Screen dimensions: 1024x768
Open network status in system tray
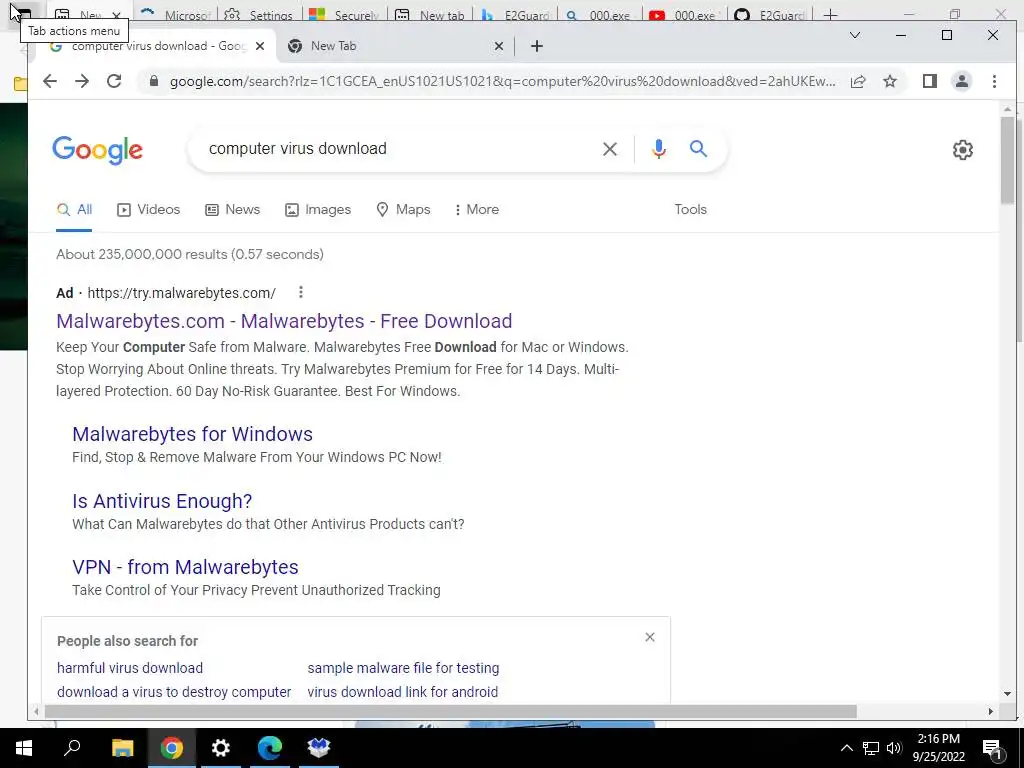click(871, 748)
